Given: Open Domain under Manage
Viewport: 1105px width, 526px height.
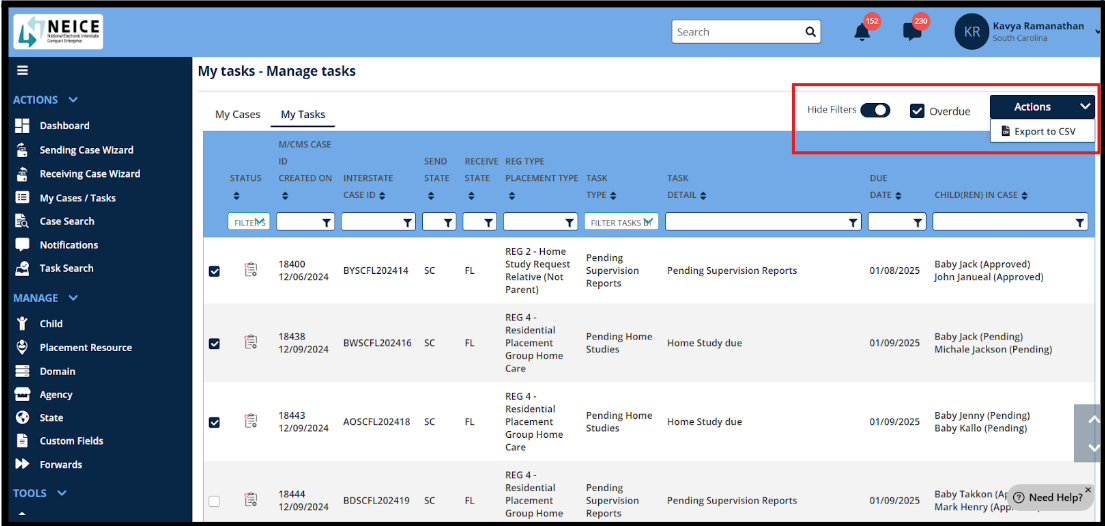Looking at the screenshot, I should tap(57, 371).
